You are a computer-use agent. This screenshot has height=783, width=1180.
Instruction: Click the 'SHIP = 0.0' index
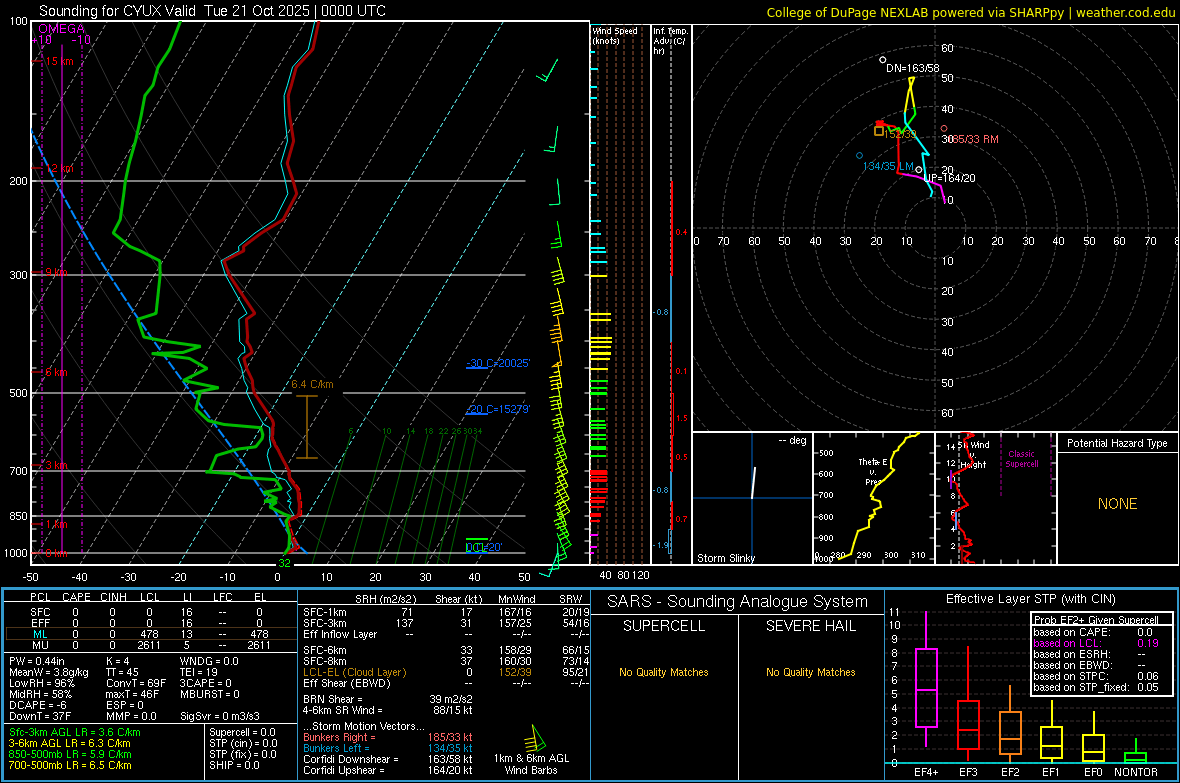[234, 765]
